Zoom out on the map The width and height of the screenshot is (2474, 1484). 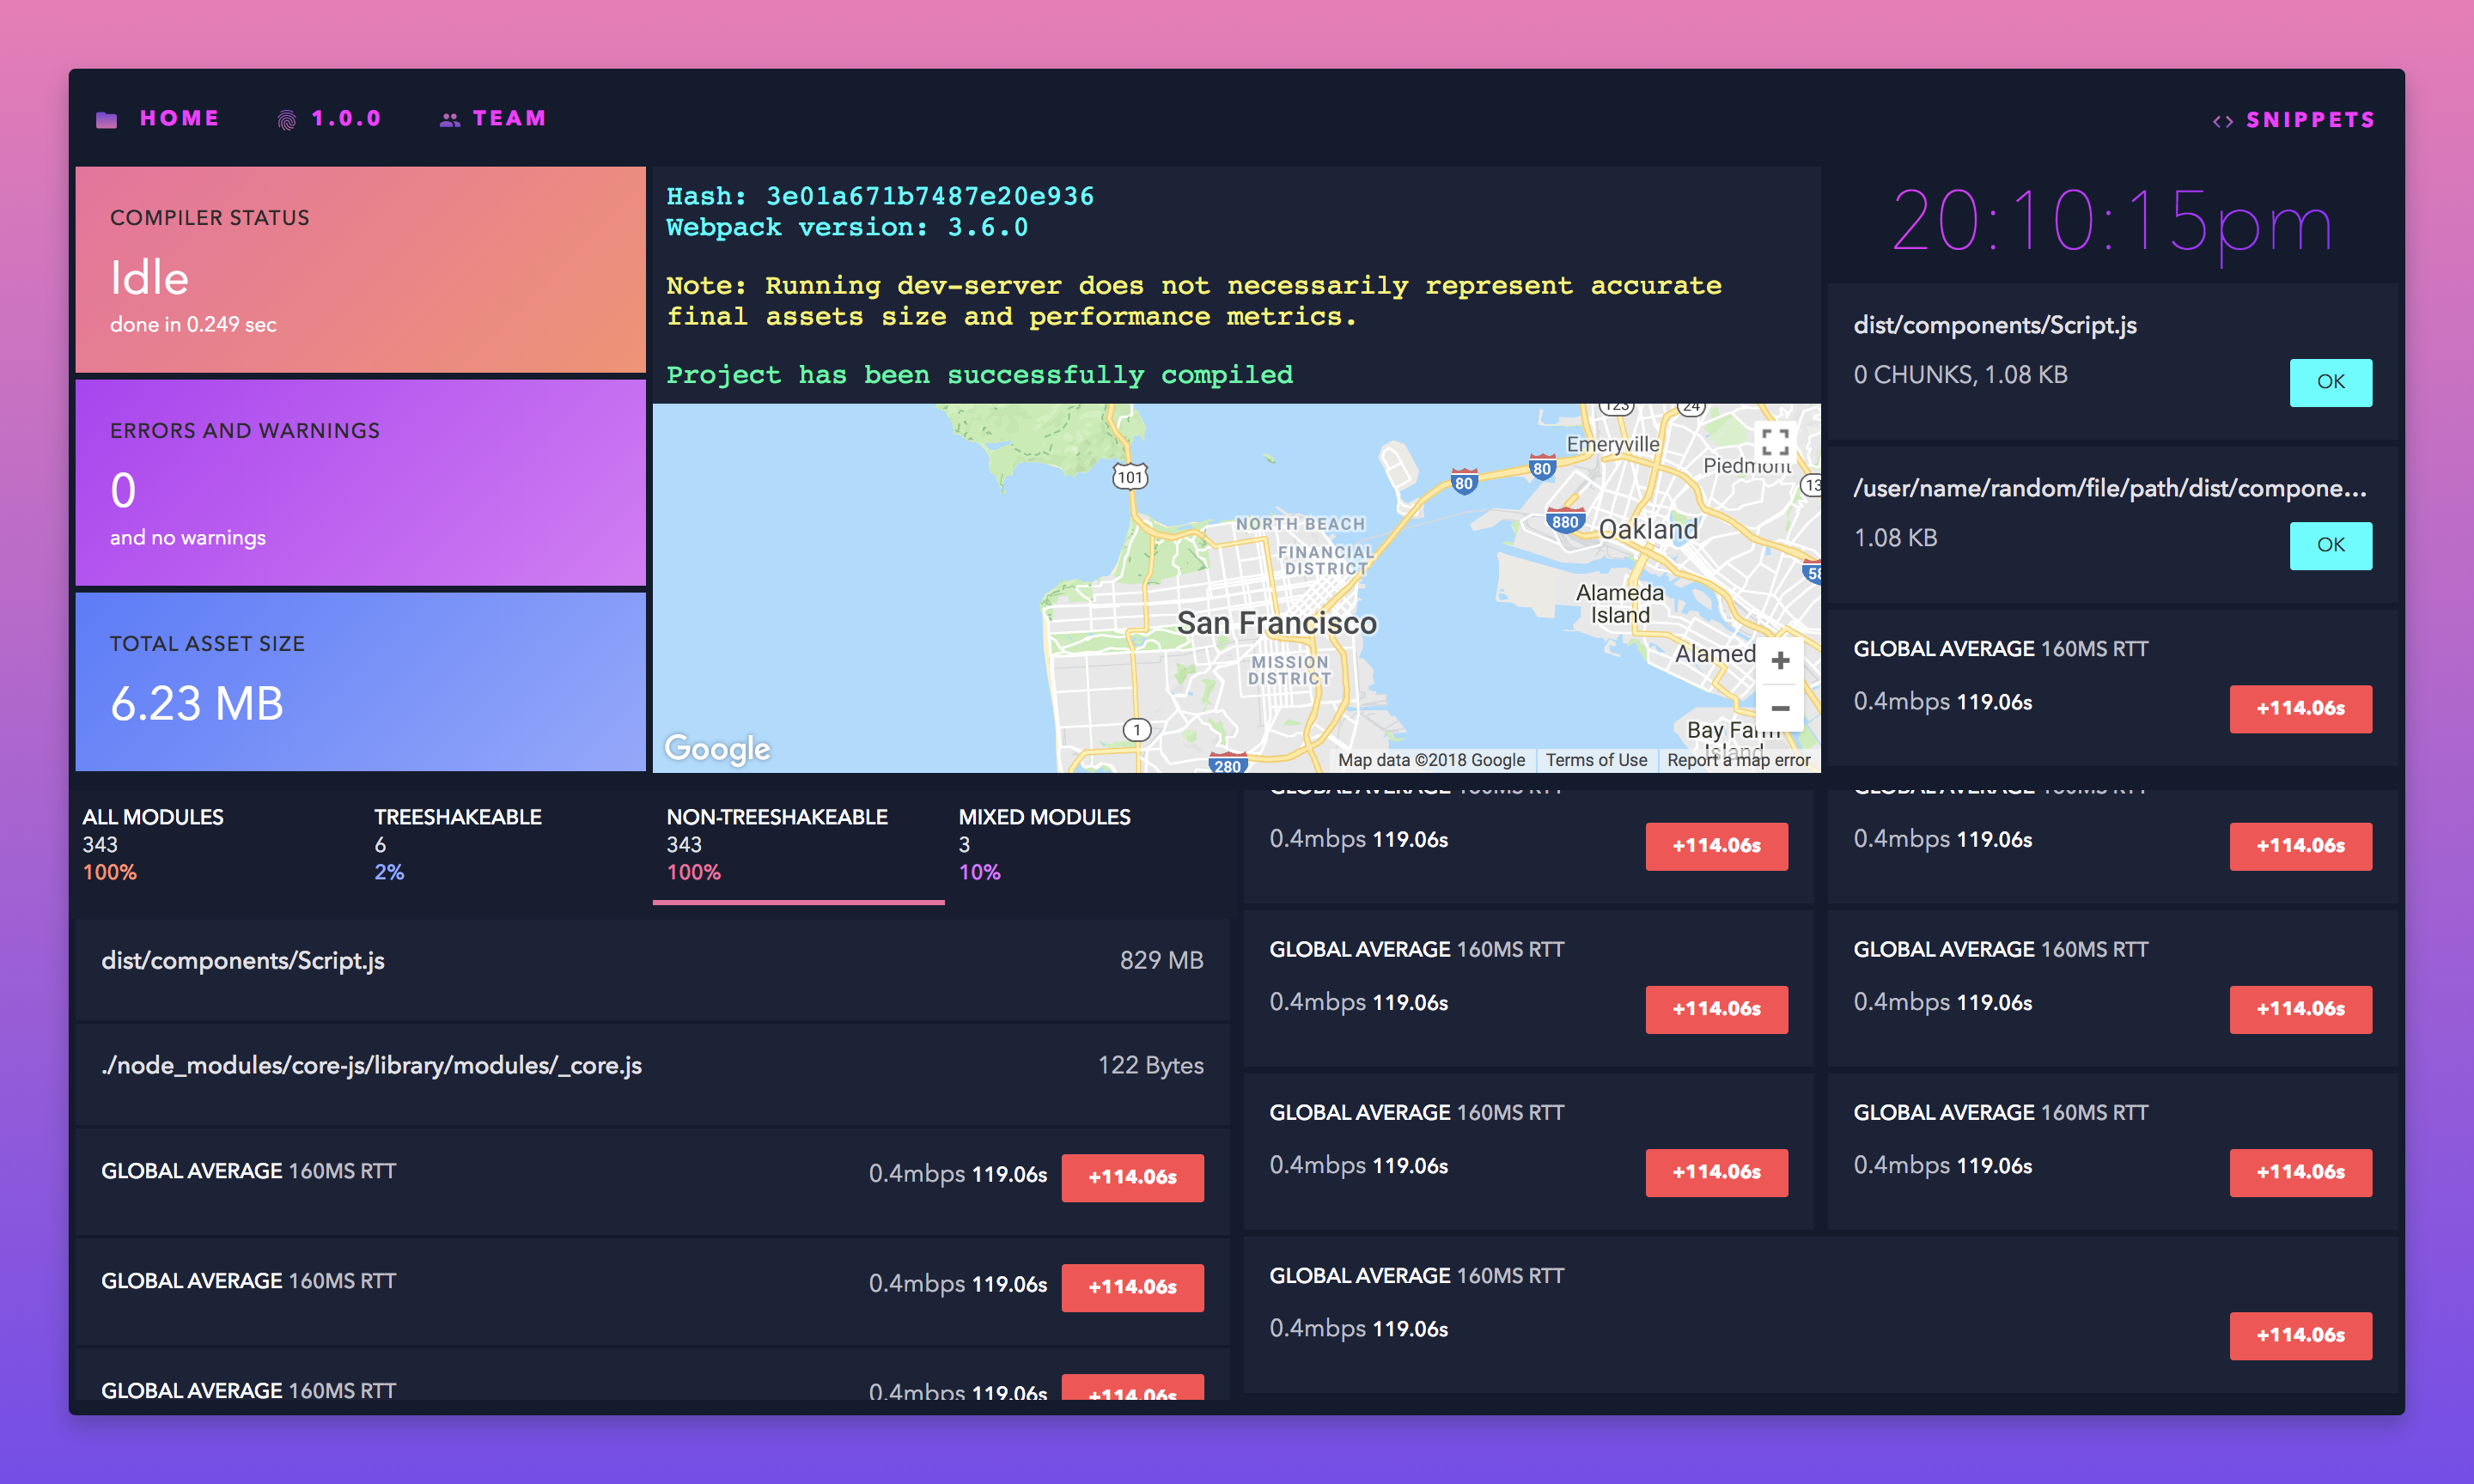click(1780, 708)
